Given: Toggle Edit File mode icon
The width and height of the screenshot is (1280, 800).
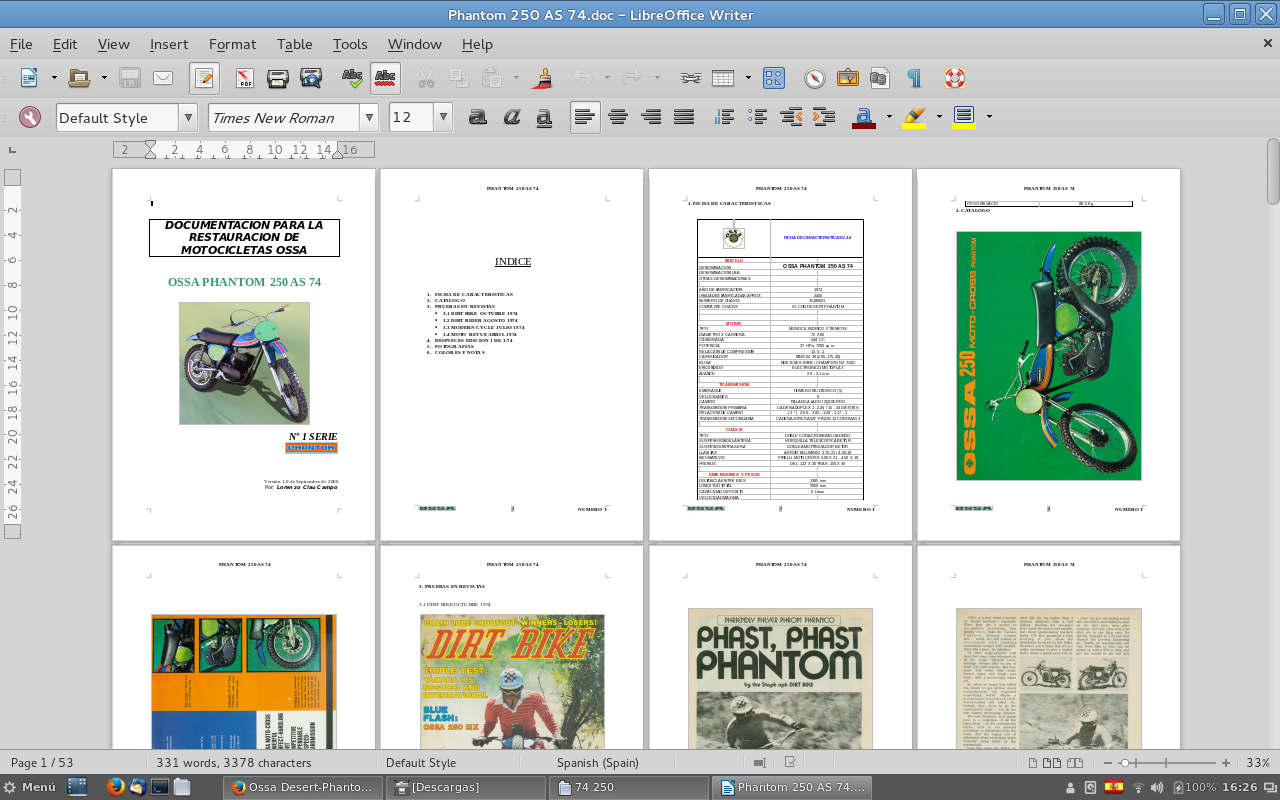Looking at the screenshot, I should [x=204, y=77].
